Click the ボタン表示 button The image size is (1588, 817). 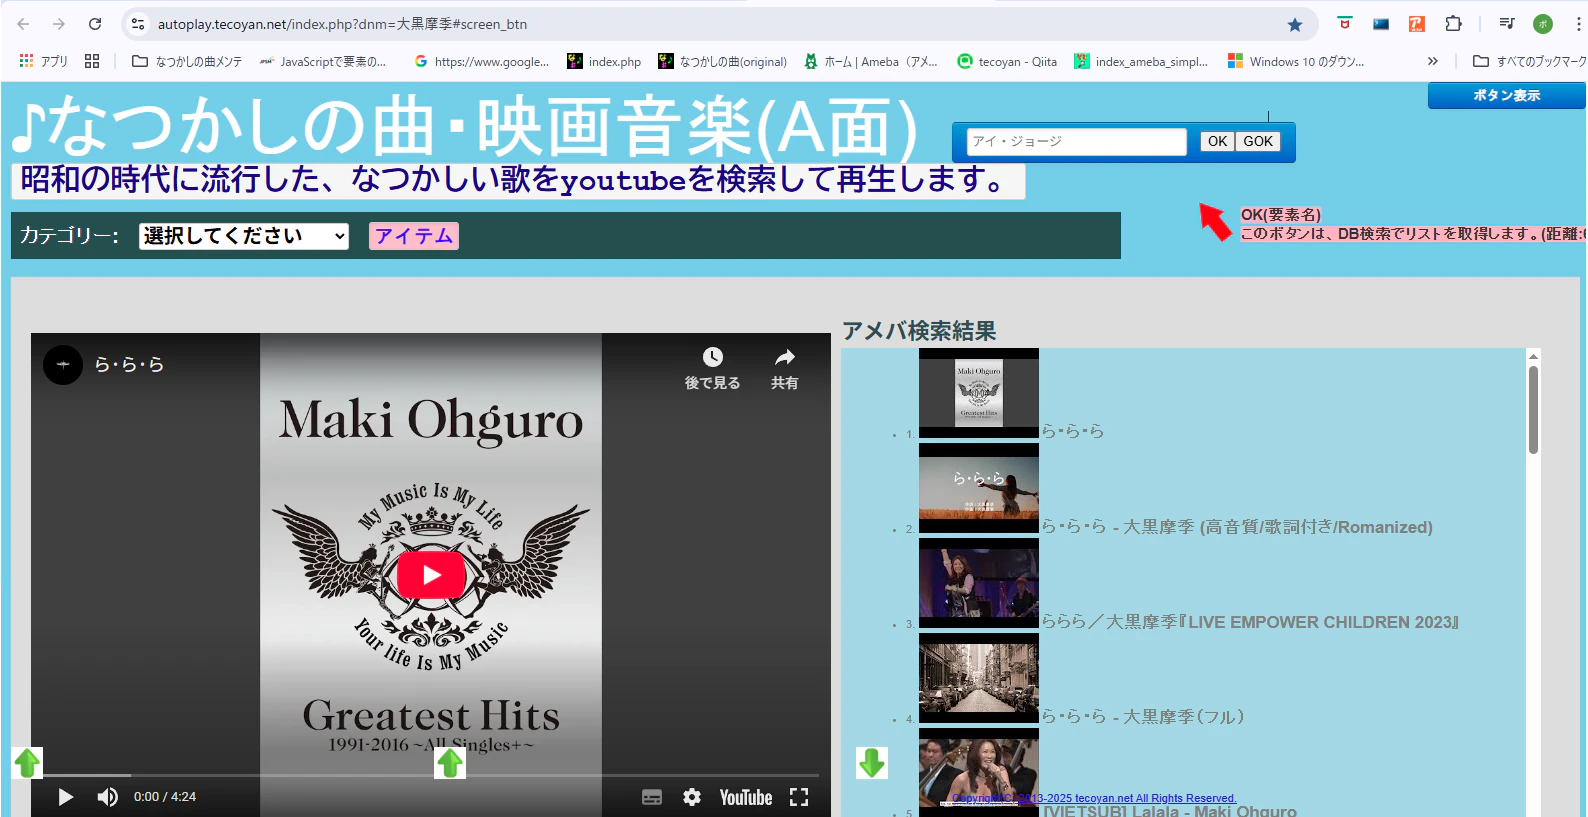point(1506,95)
